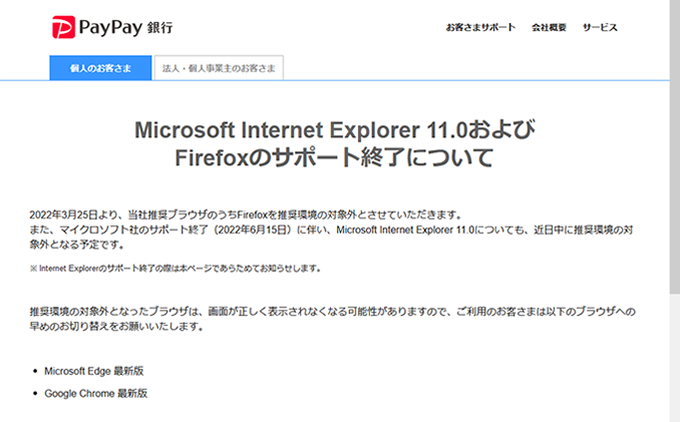The width and height of the screenshot is (680, 422).
Task: Click the page heading about Internet Explorer 11.0
Action: (334, 144)
